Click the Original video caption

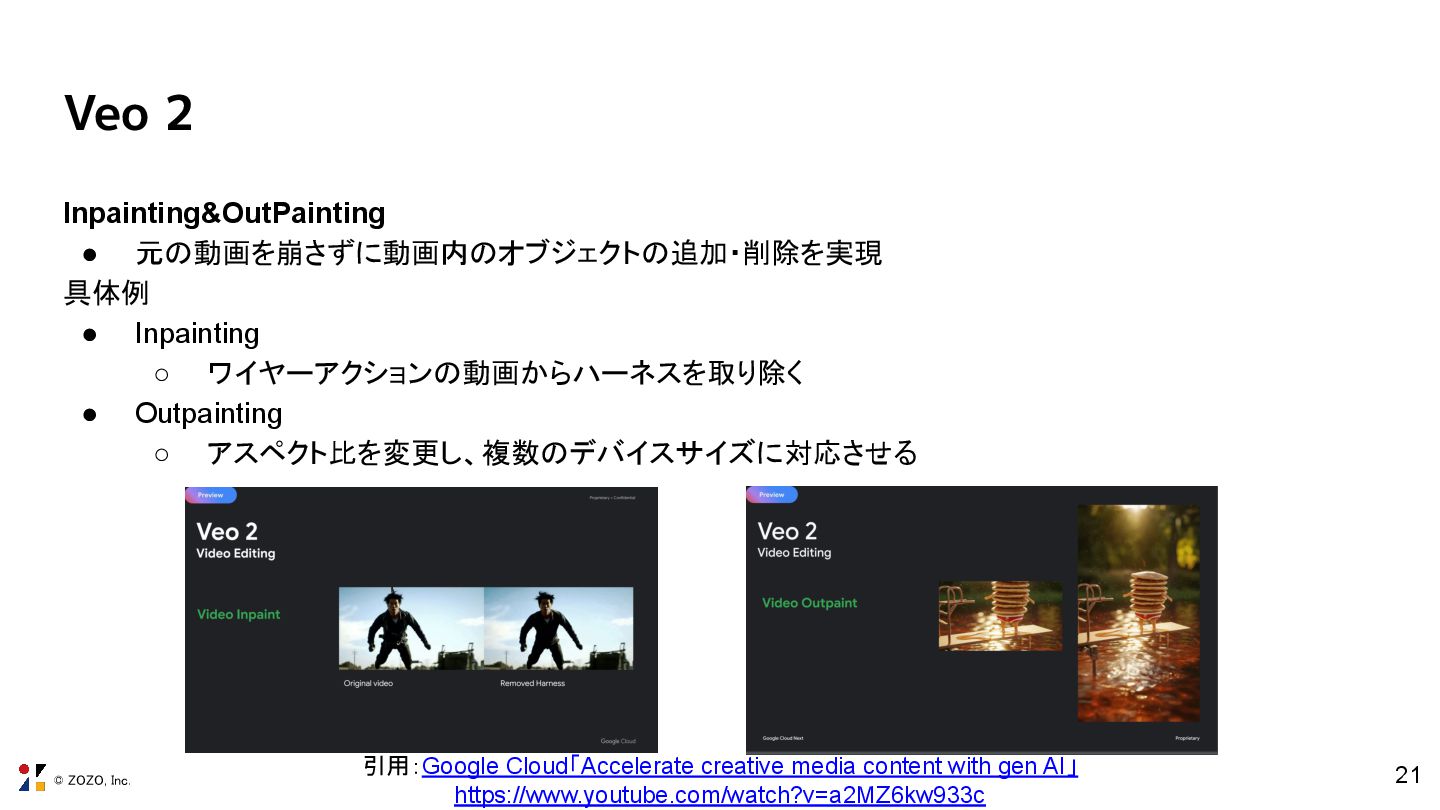(368, 683)
